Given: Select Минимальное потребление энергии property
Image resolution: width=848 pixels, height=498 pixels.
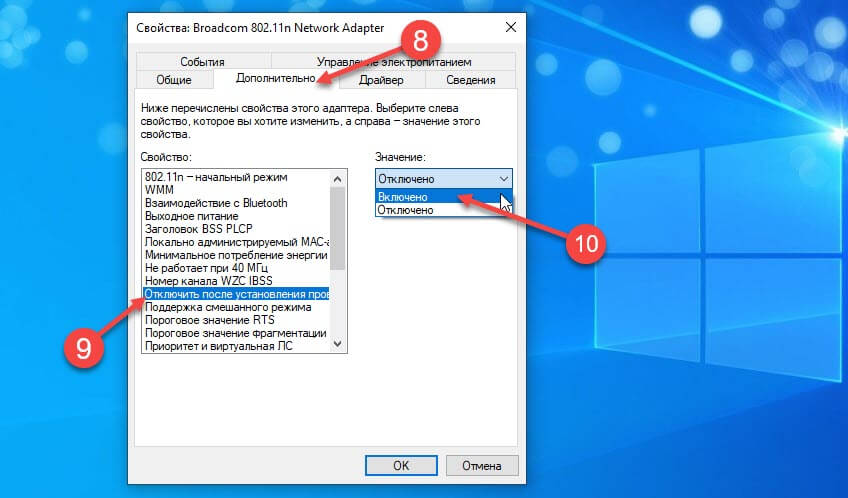Looking at the screenshot, I should pyautogui.click(x=236, y=255).
